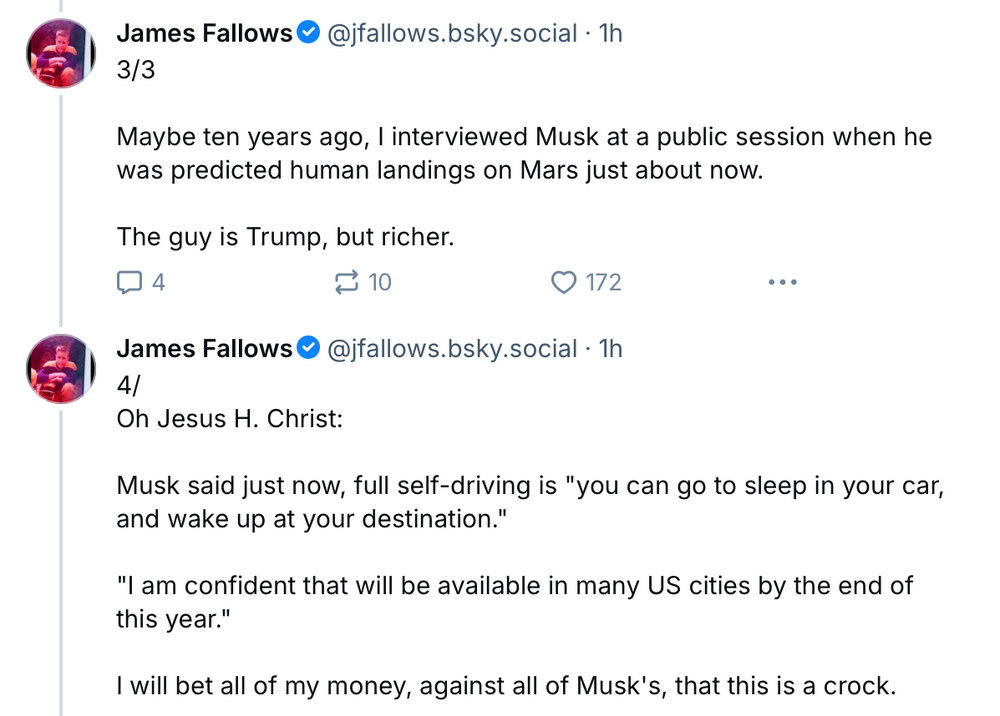Click the James Fallows name on the 4/ post
1000x716 pixels.
[x=204, y=348]
